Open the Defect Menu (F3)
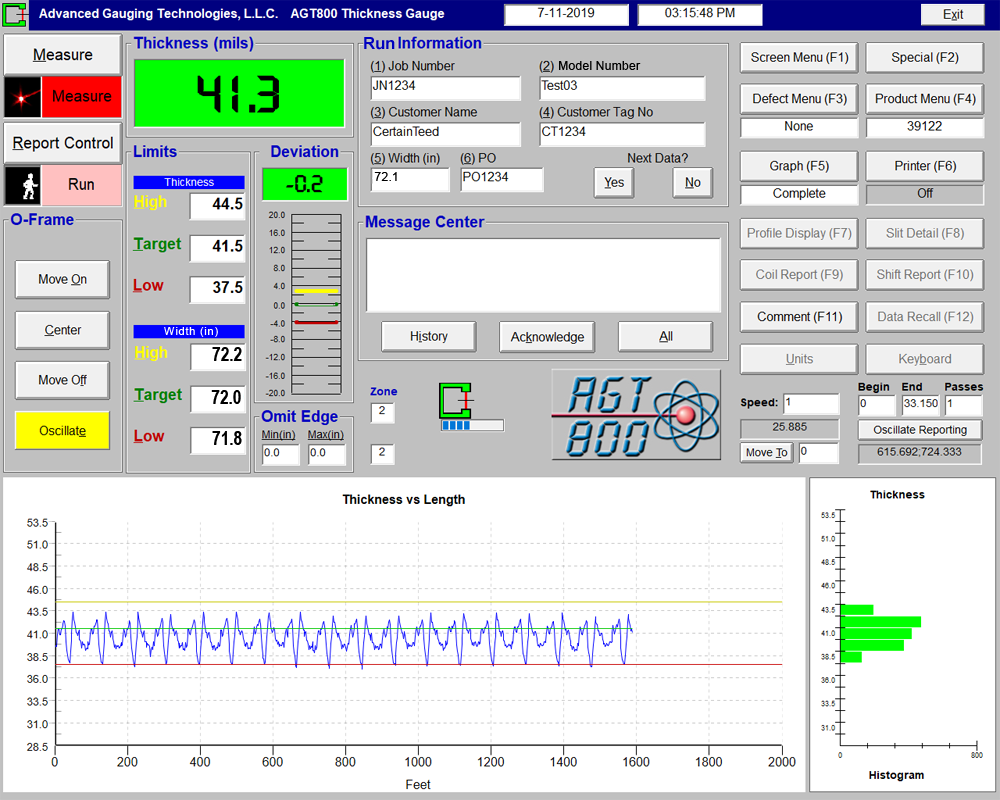 [799, 99]
